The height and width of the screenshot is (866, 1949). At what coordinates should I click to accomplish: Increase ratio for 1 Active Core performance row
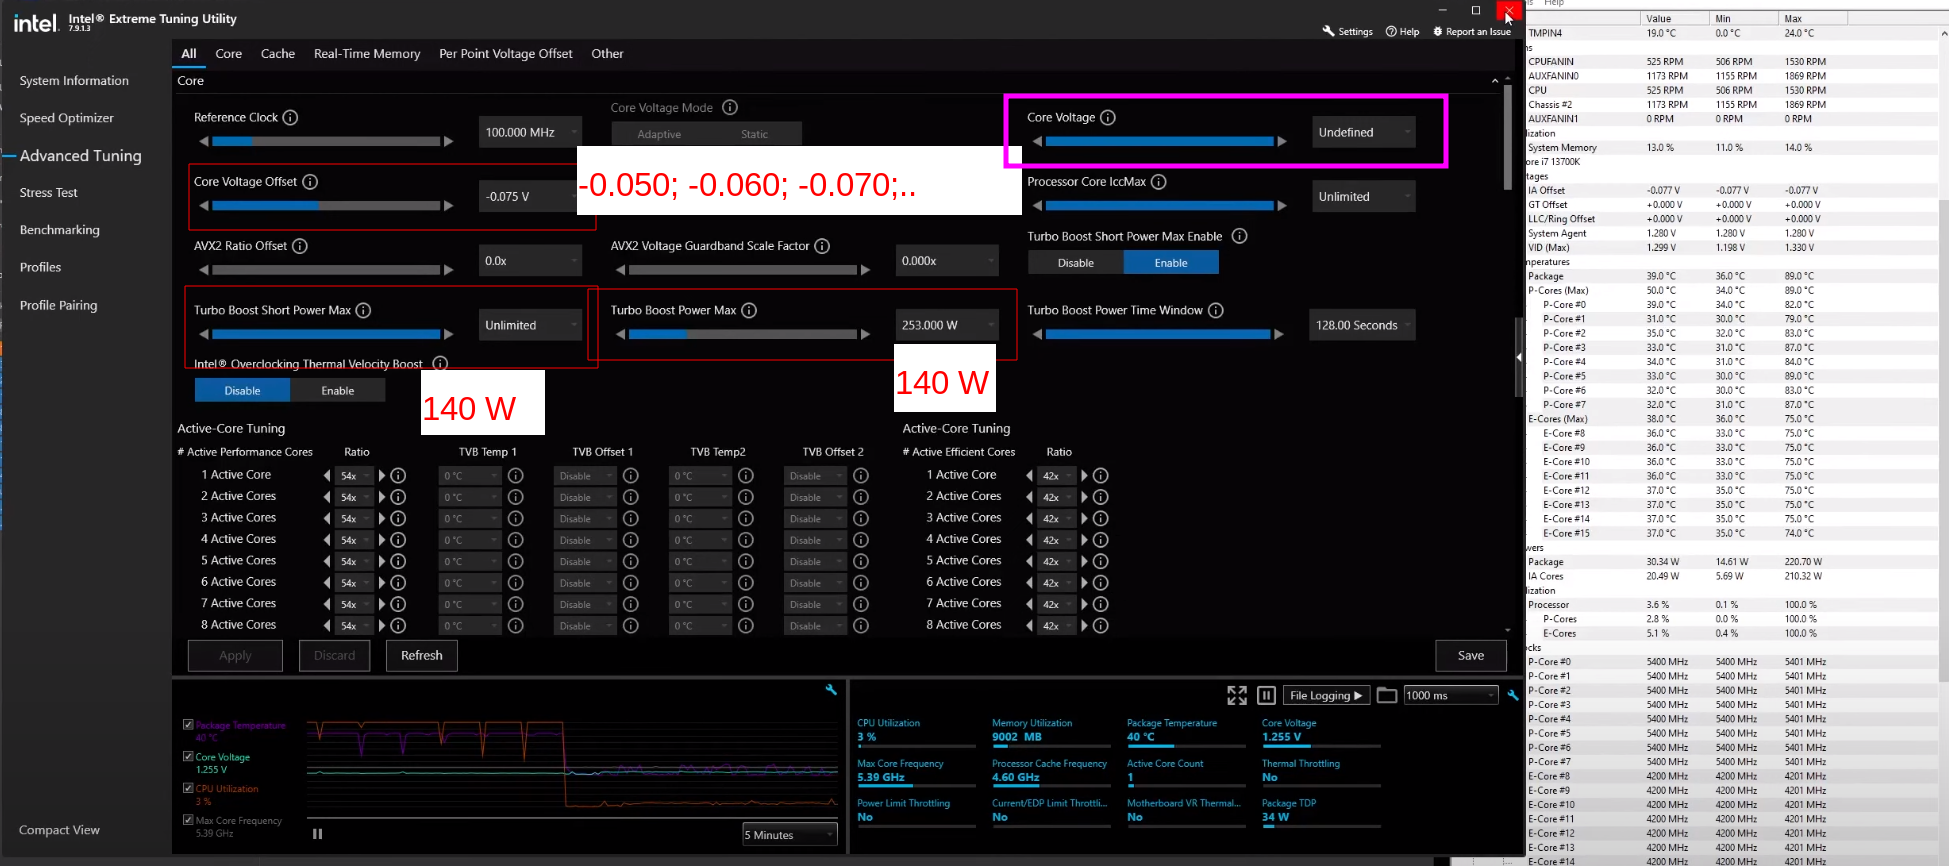pyautogui.click(x=382, y=475)
